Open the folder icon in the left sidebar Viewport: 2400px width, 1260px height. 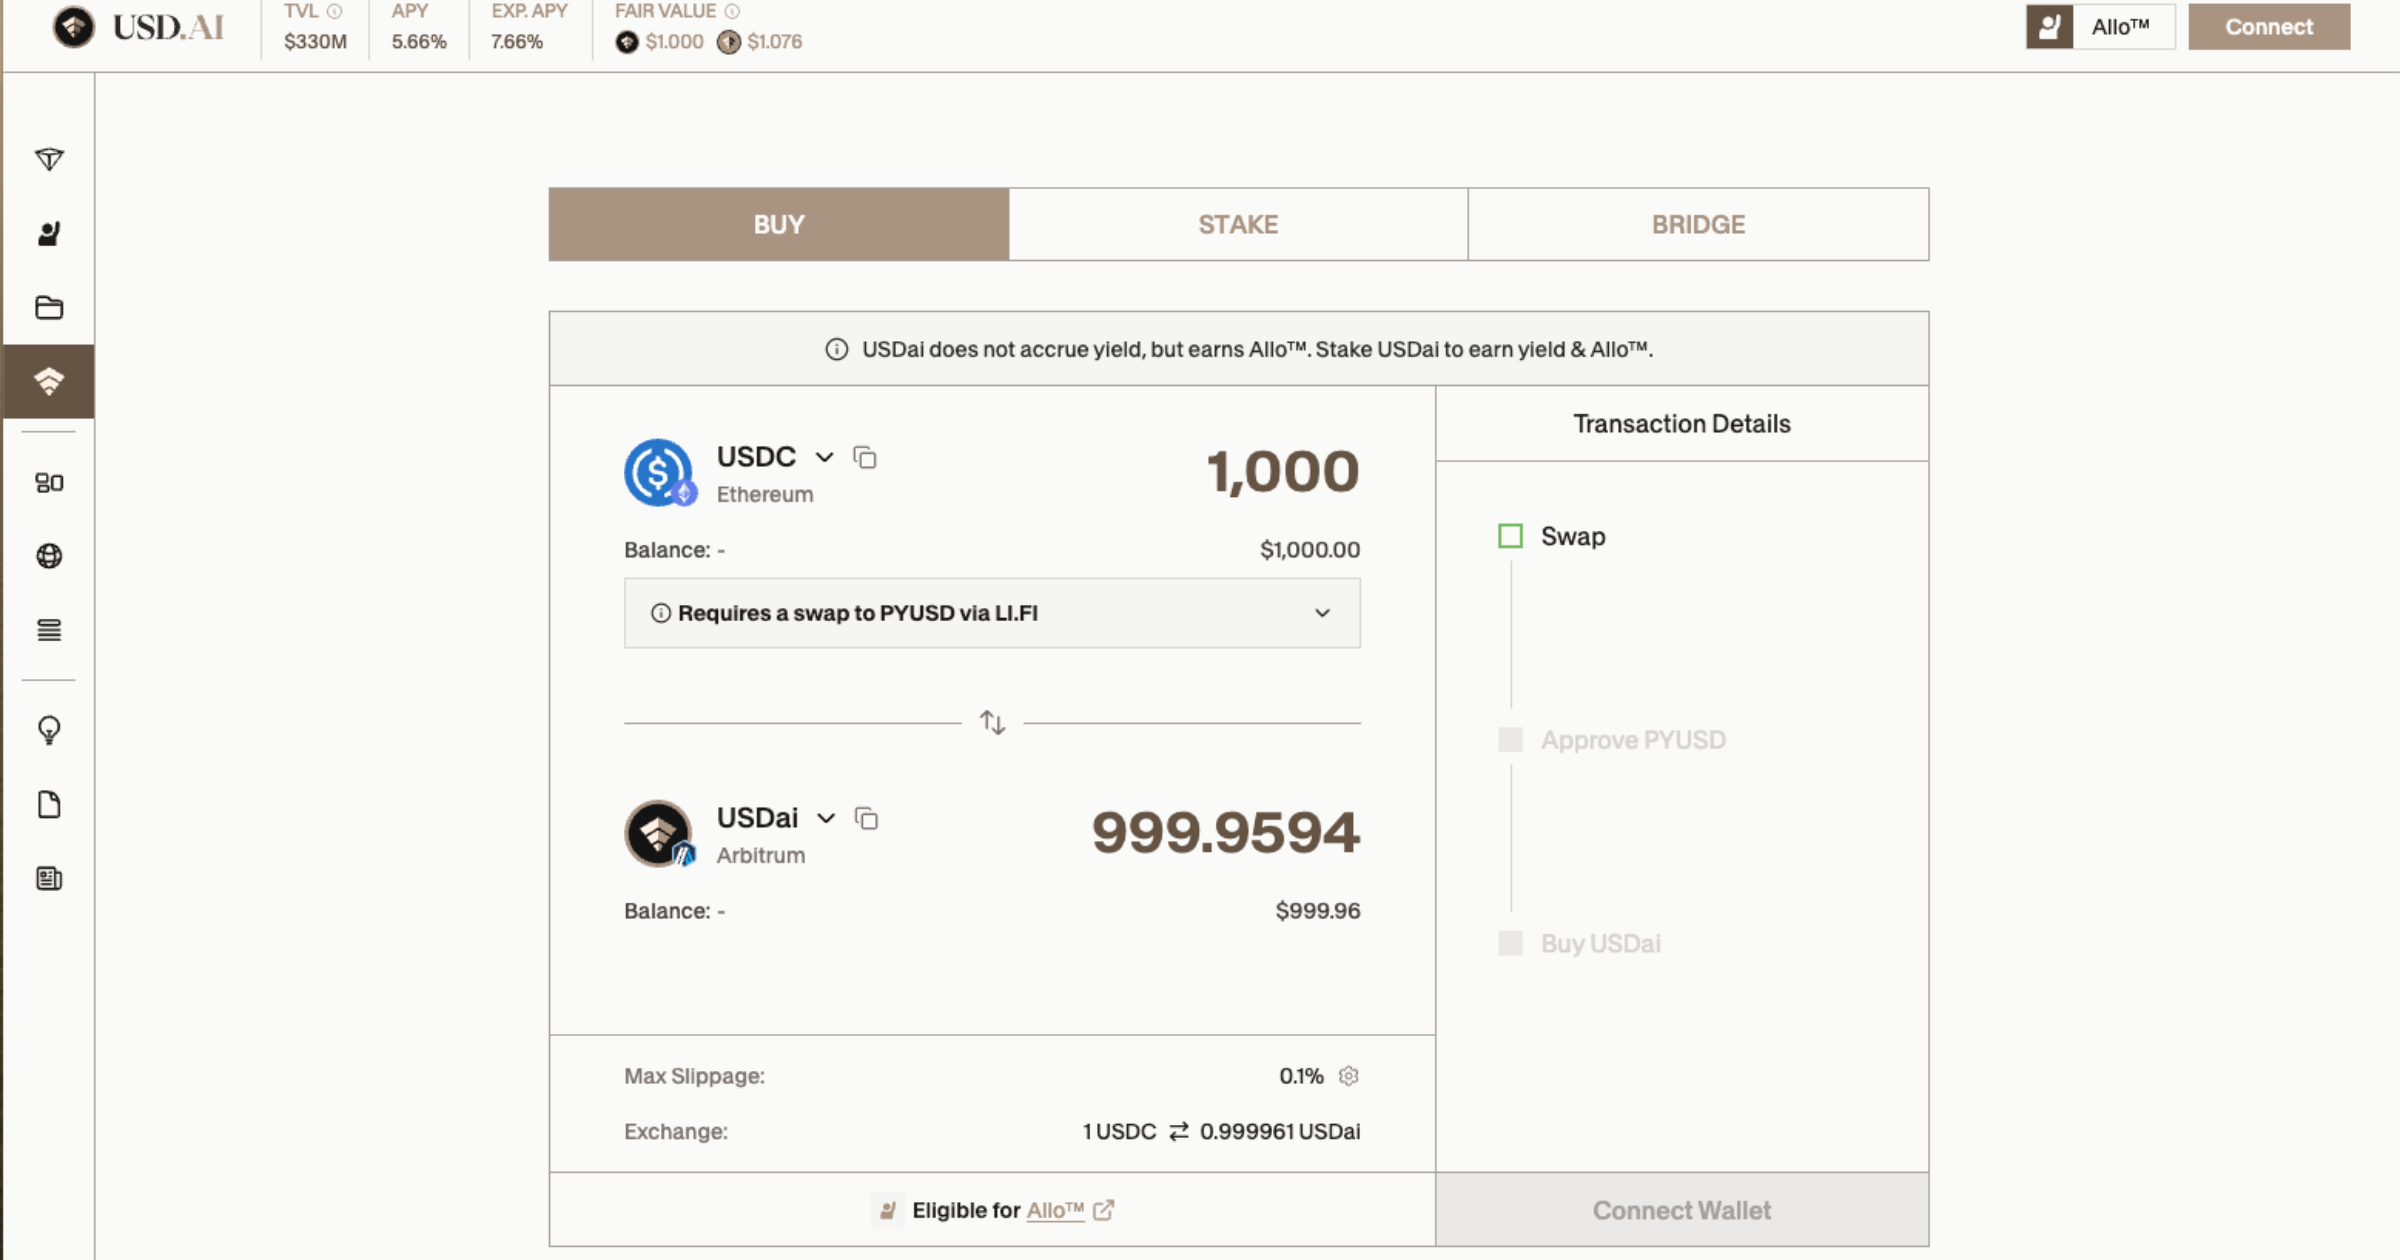(x=48, y=308)
